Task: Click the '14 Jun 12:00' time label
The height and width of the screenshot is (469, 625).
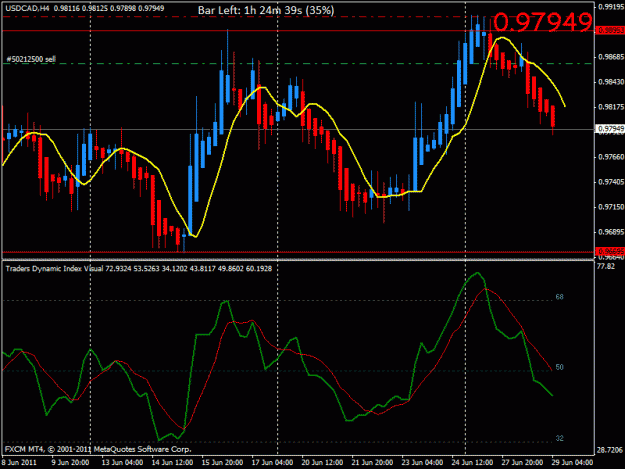Action: click(x=172, y=462)
